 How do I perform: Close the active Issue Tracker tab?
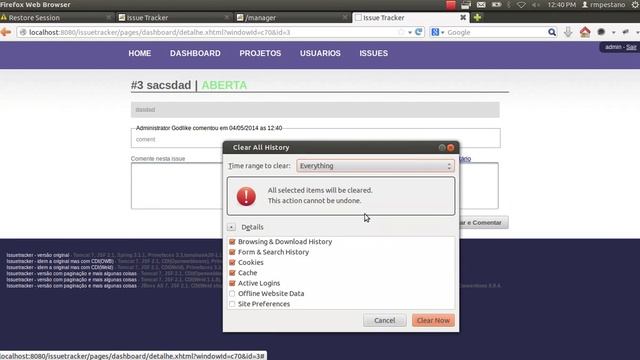click(463, 18)
